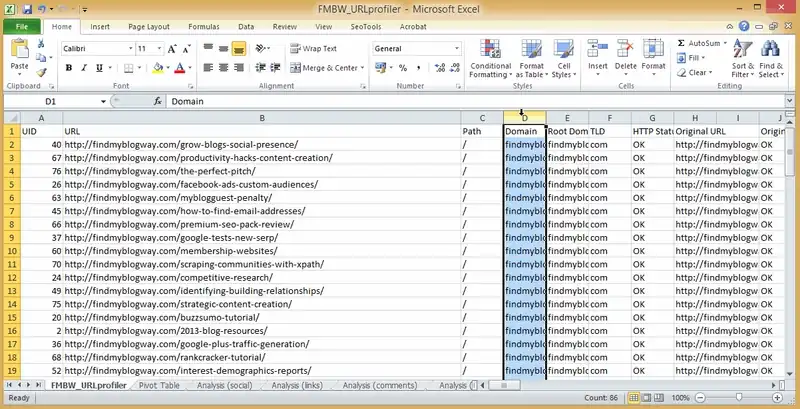
Task: Click Increase Font Size icon
Action: [172, 49]
